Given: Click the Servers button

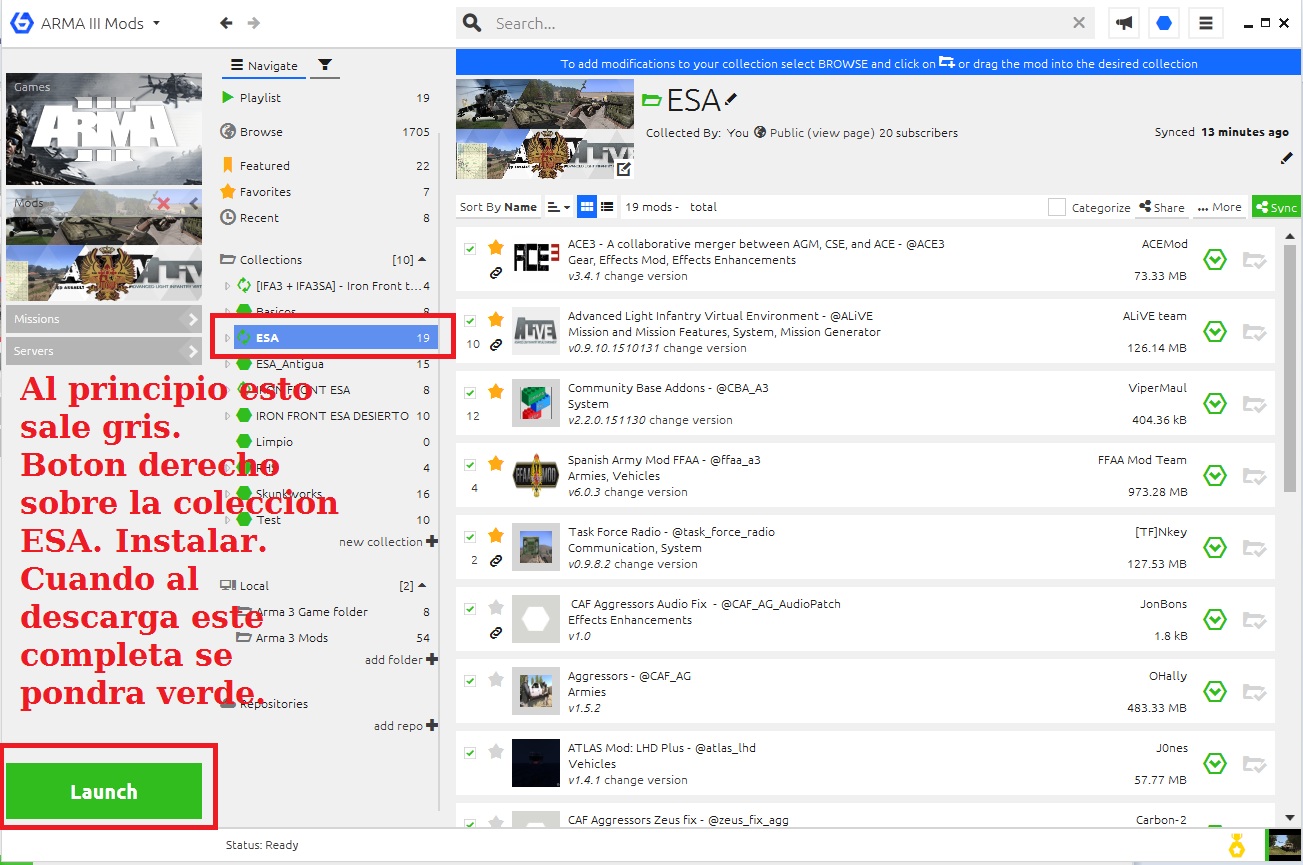Looking at the screenshot, I should (x=104, y=351).
